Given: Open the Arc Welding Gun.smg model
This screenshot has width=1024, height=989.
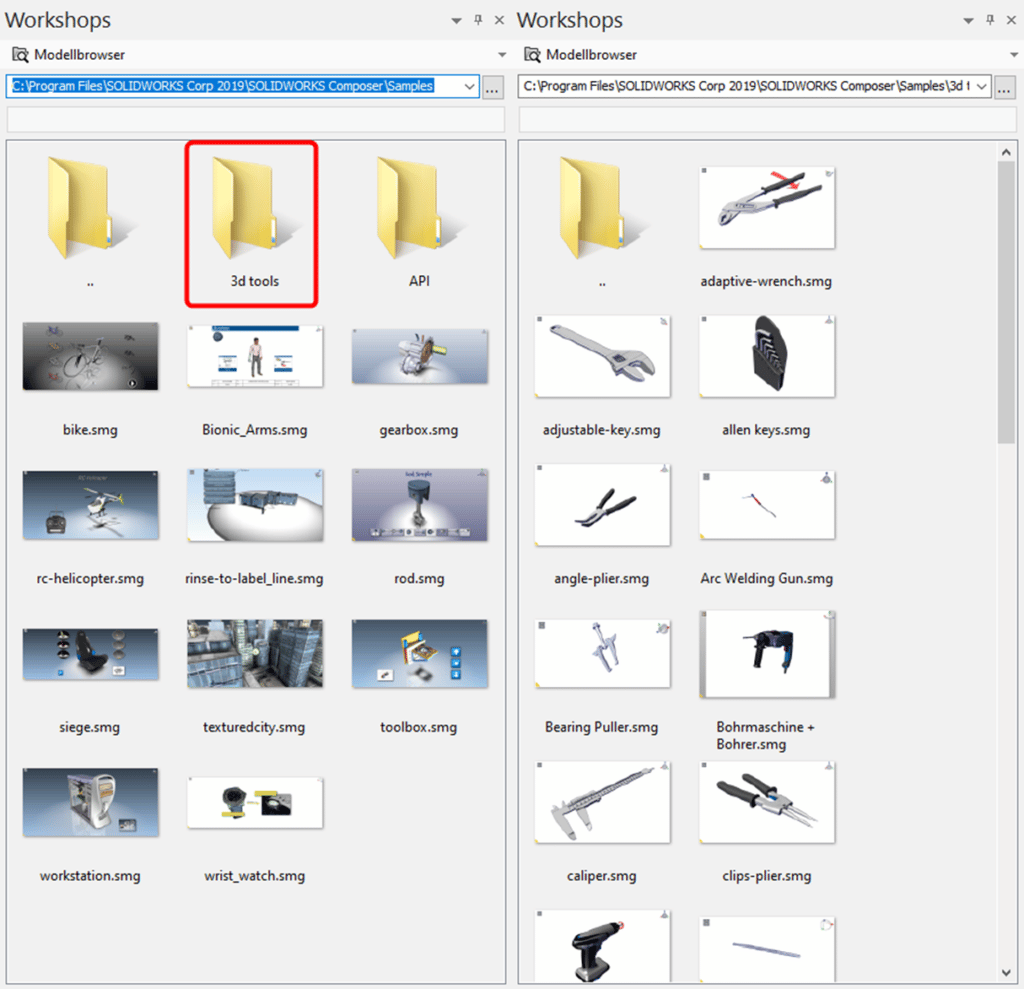Looking at the screenshot, I should pyautogui.click(x=766, y=505).
